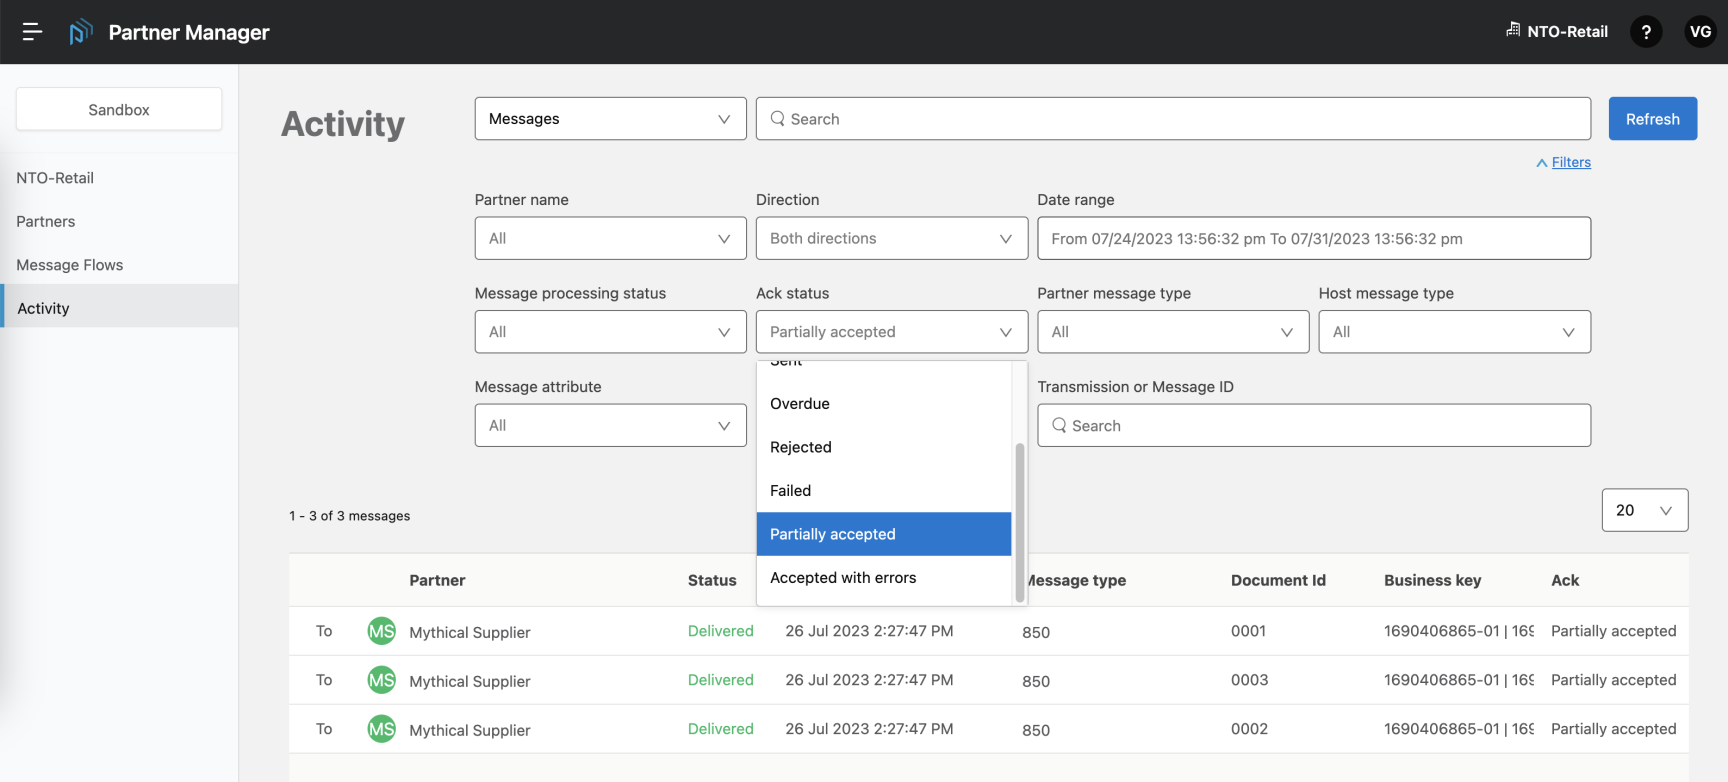Expand the Partner name dropdown

(610, 238)
